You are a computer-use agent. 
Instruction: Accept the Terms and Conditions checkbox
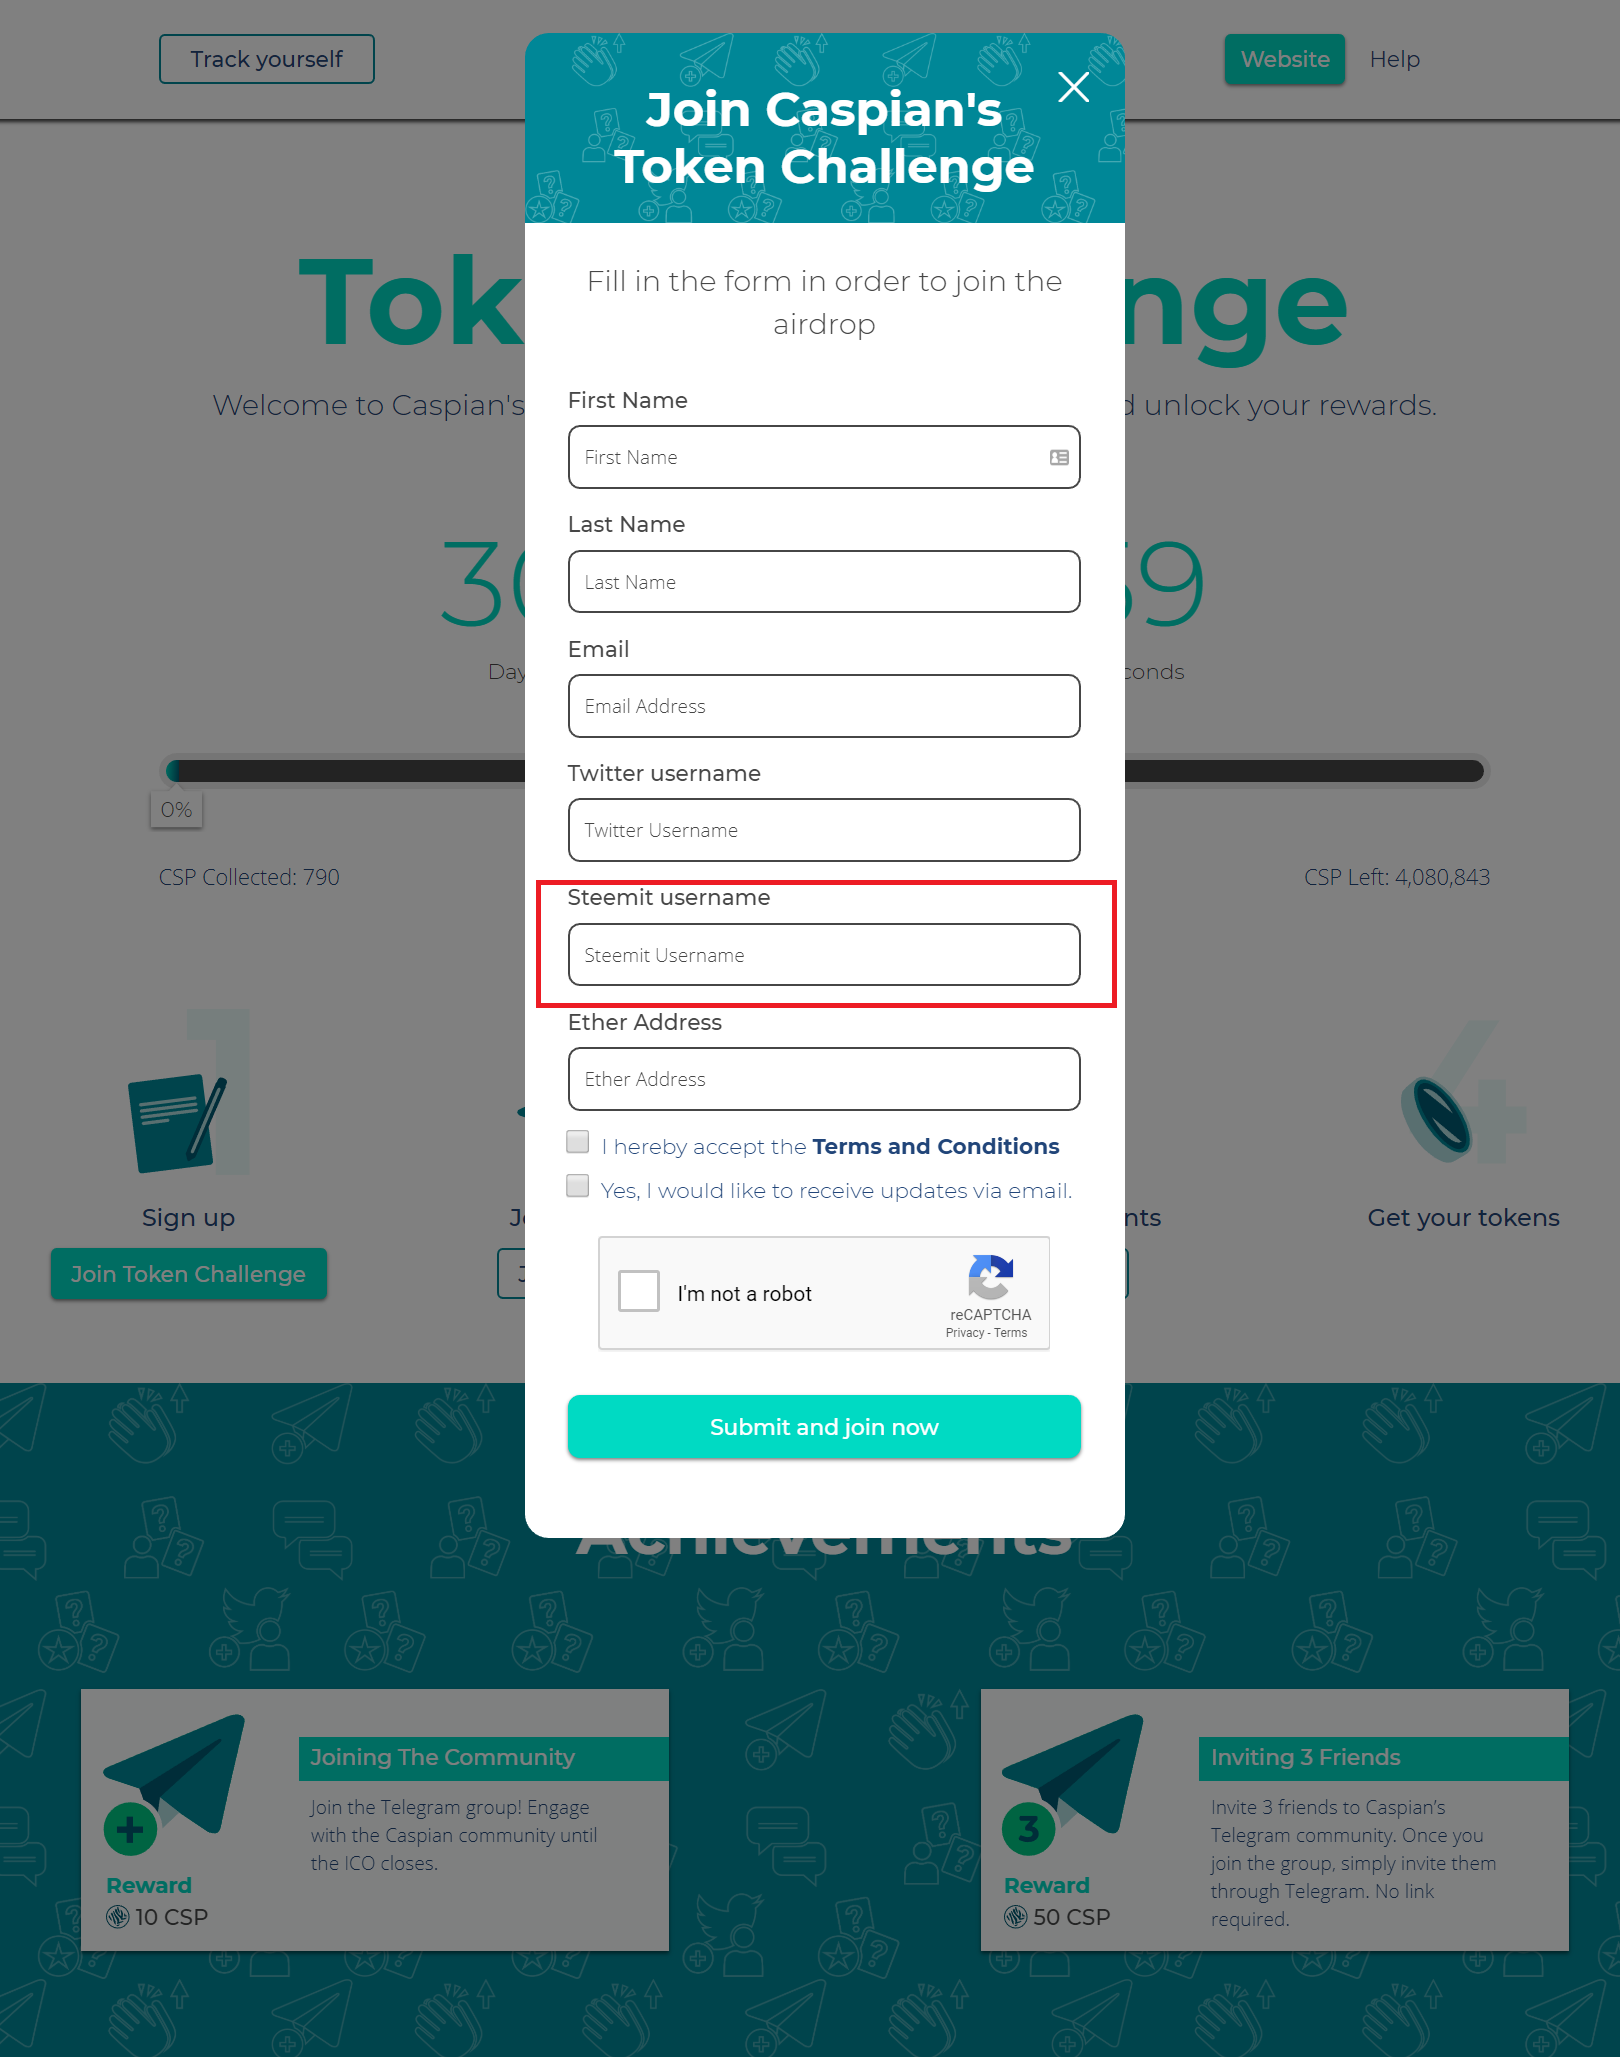[578, 1142]
